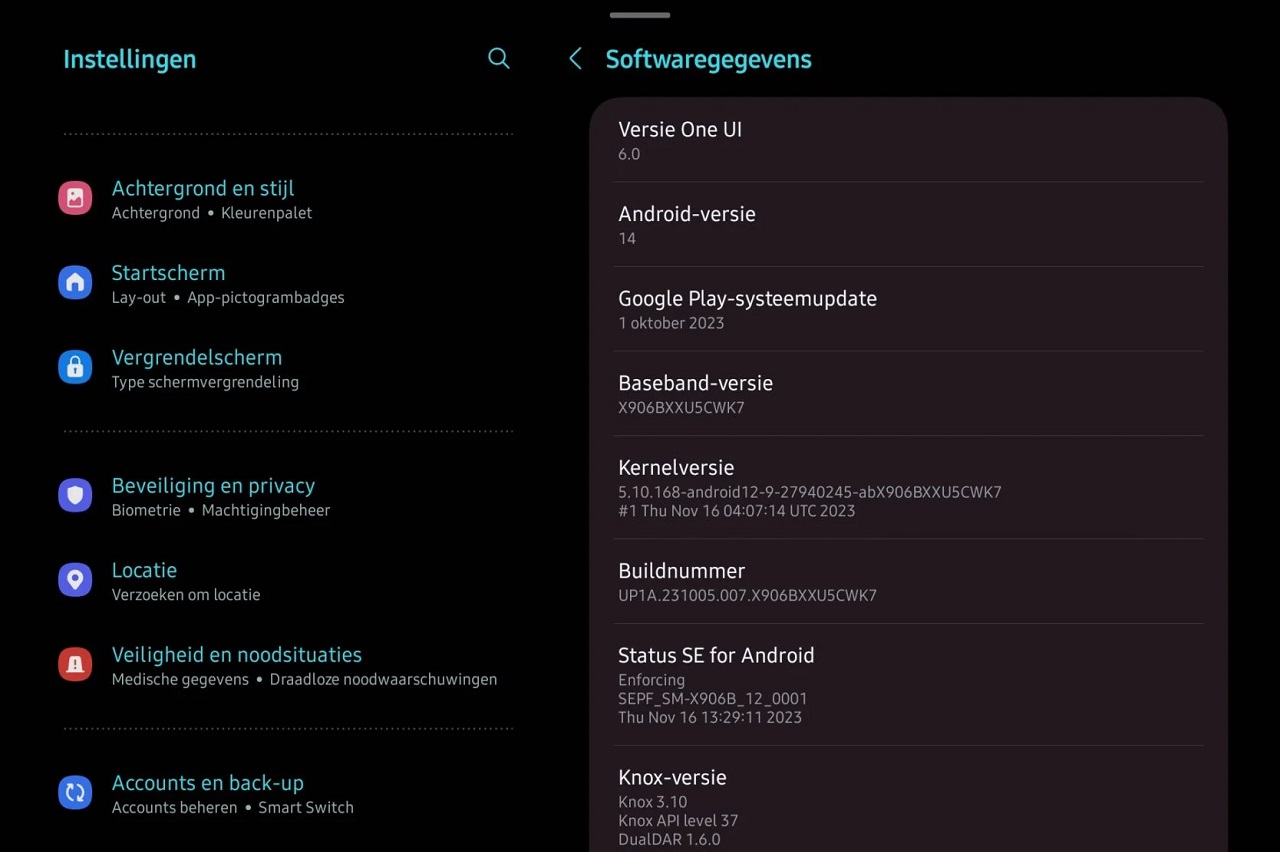Tap the Veiligheid en noodsituaties alert icon
Screen dimensions: 1280x852
click(x=75, y=664)
